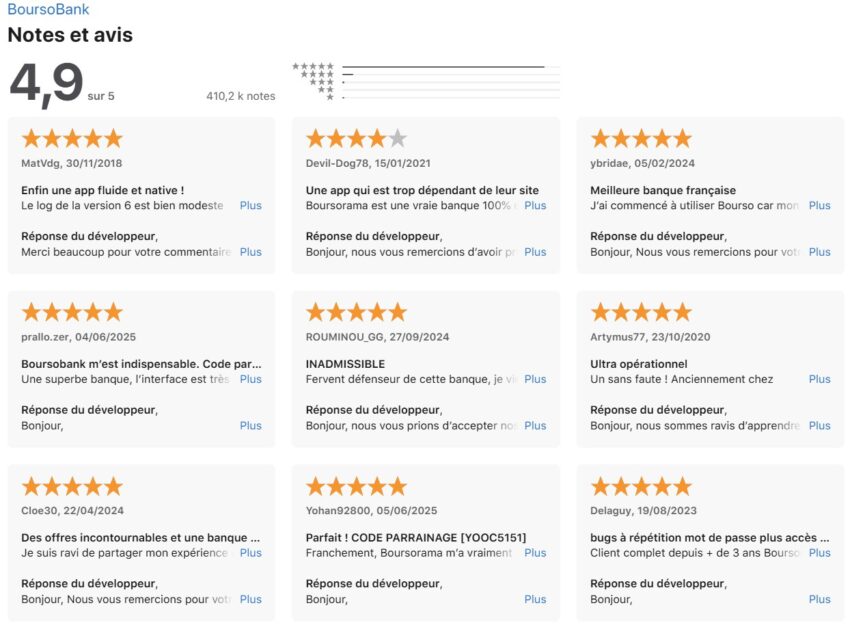This screenshot has width=850, height=627.
Task: Expand developer reply to Yohan92800's review
Action: tap(535, 599)
